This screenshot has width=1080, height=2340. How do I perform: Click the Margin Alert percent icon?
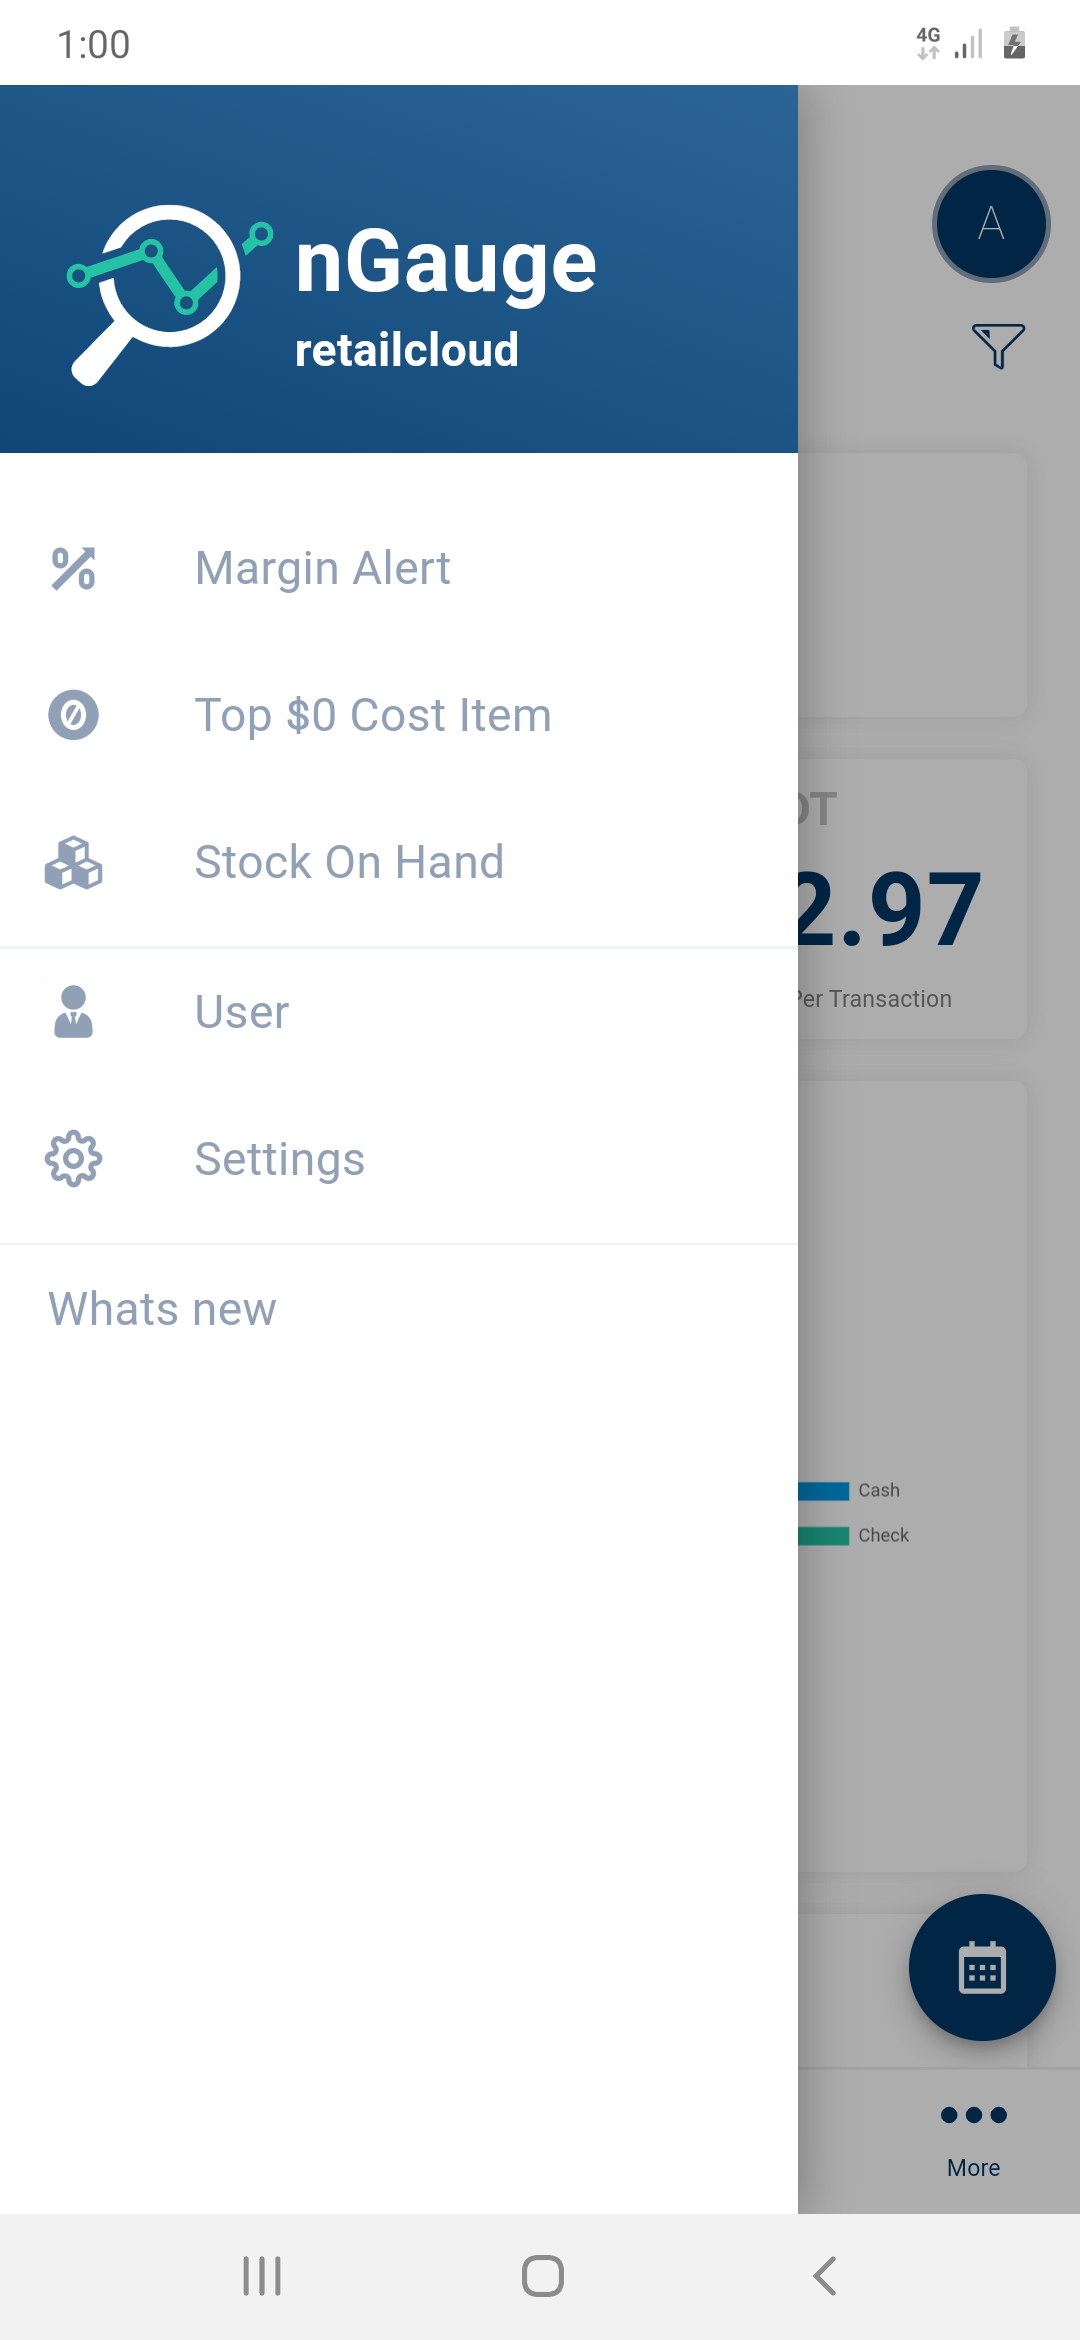[73, 569]
